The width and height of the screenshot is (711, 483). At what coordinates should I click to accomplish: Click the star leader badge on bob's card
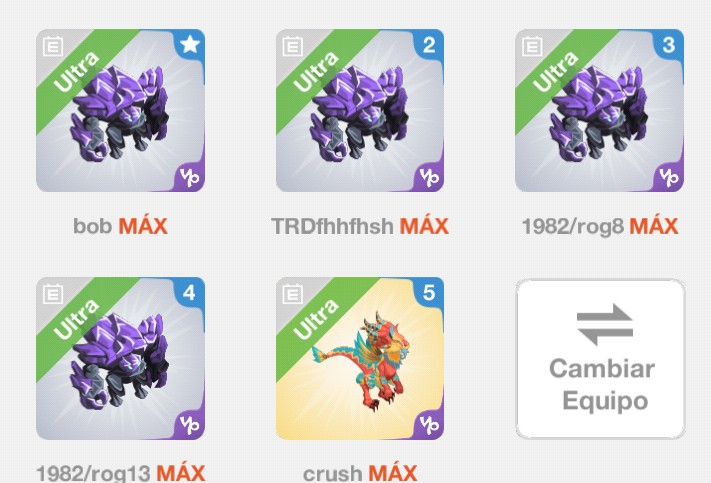pyautogui.click(x=190, y=44)
